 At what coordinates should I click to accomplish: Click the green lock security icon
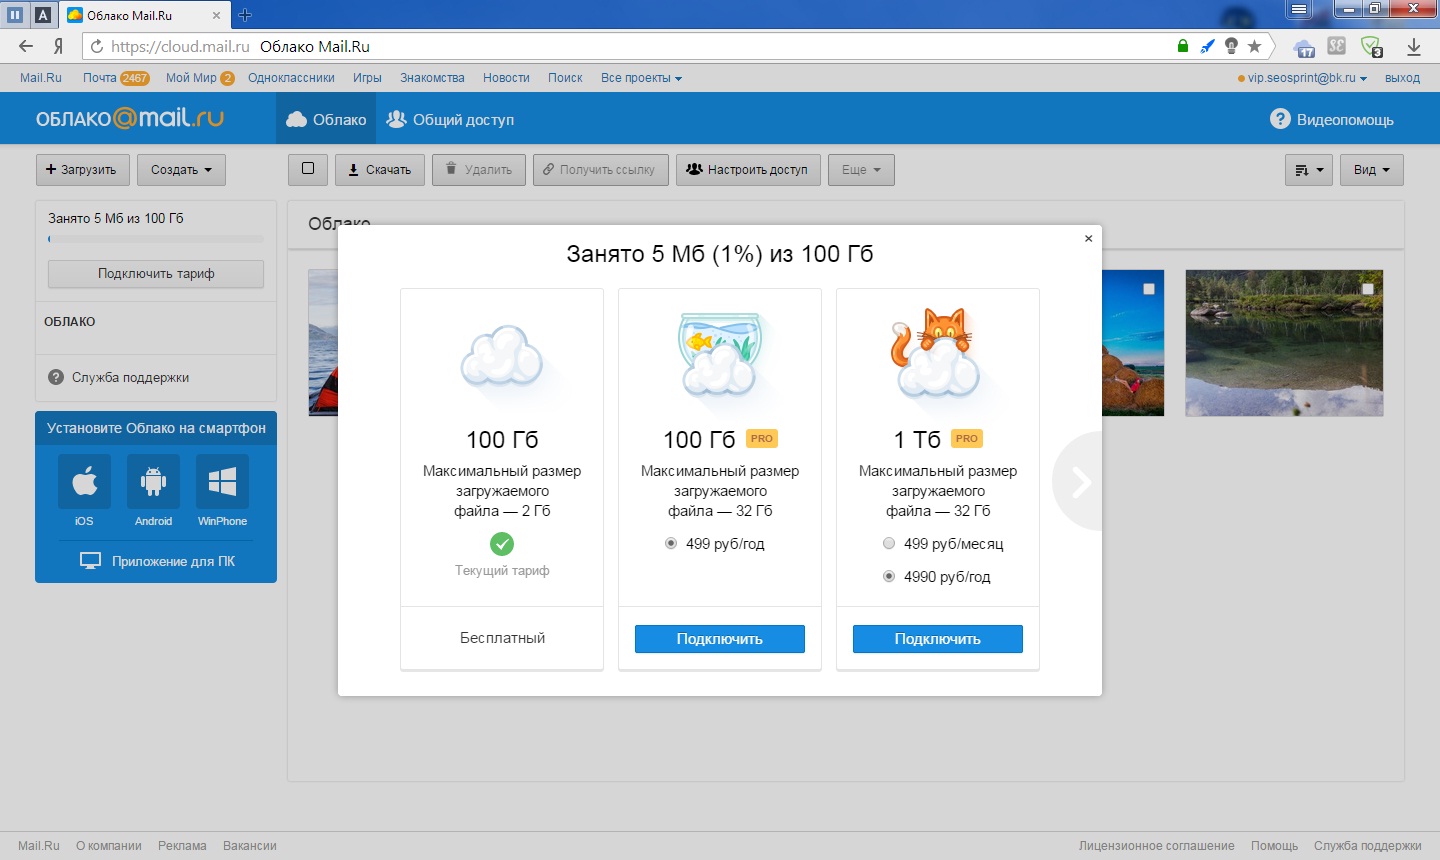pyautogui.click(x=1183, y=46)
